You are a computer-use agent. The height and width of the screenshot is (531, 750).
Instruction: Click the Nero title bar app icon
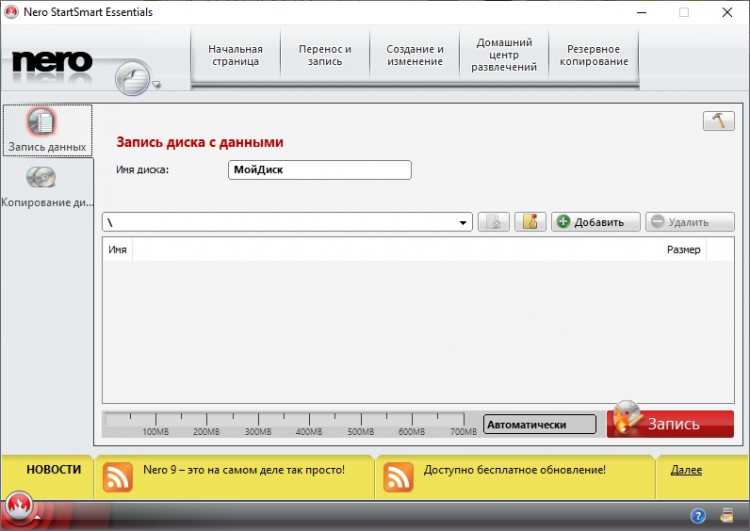pyautogui.click(x=11, y=12)
